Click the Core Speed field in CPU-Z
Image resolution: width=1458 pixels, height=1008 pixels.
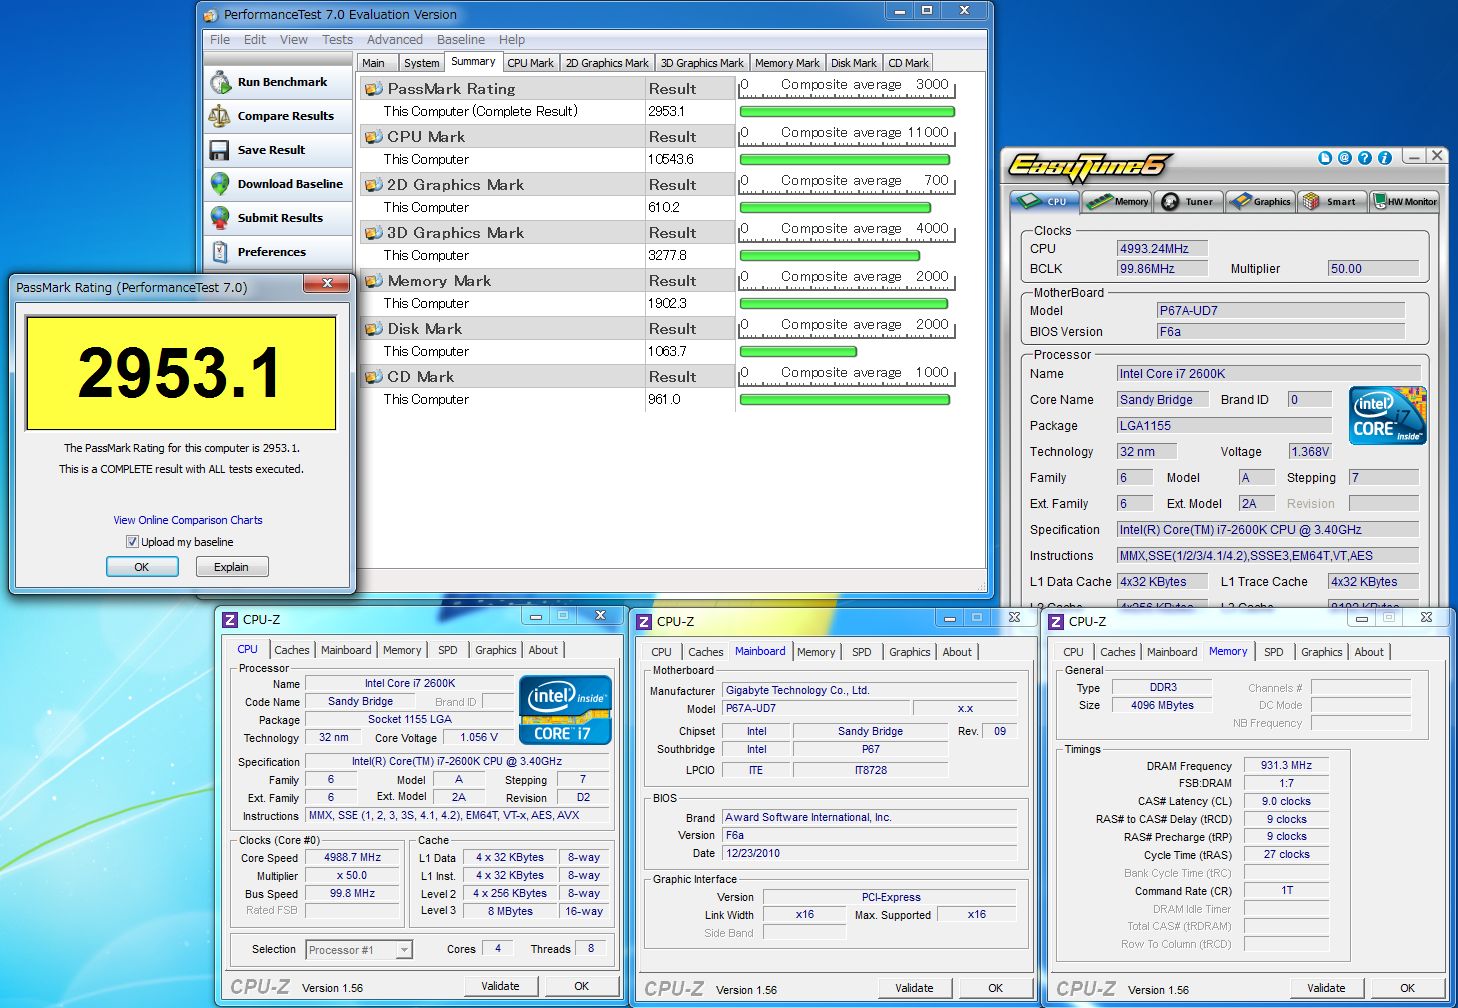[353, 858]
